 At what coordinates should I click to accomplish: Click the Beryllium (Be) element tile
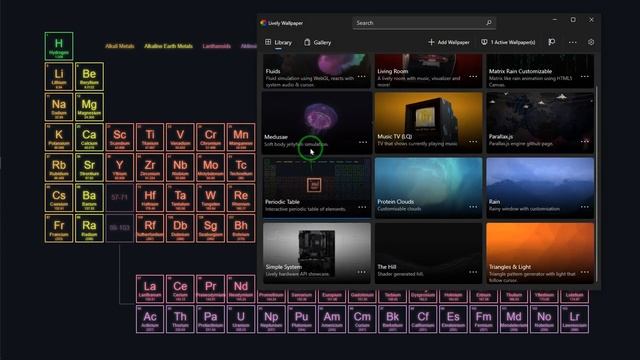(89, 77)
